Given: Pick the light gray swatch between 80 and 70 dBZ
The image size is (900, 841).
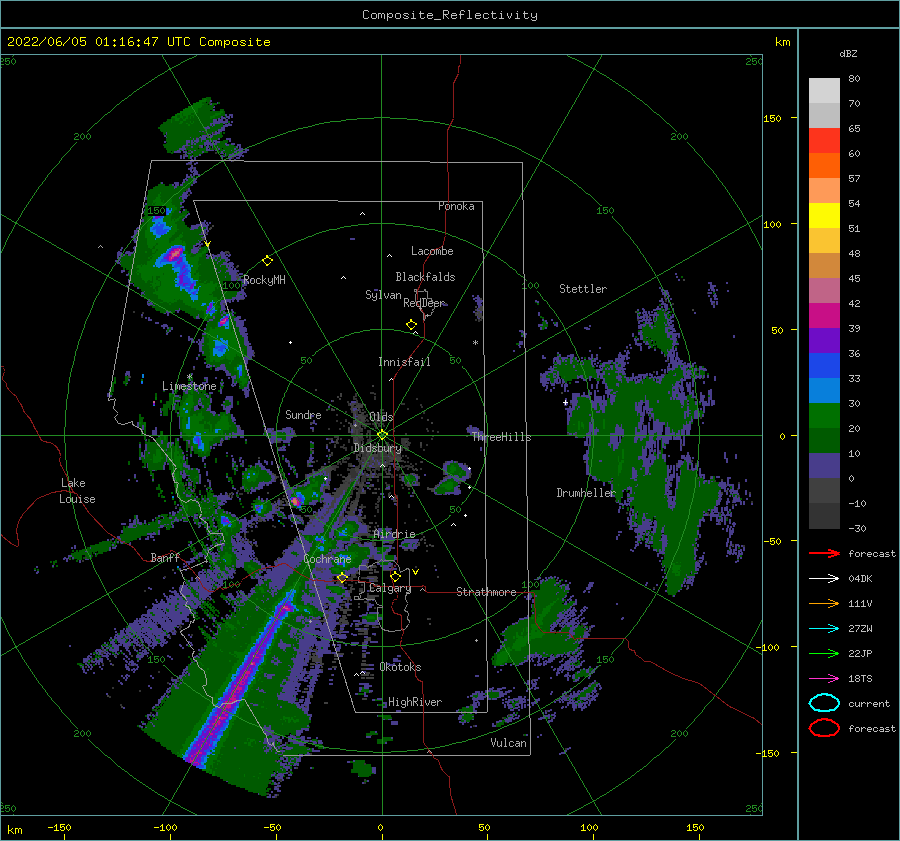Looking at the screenshot, I should [824, 91].
